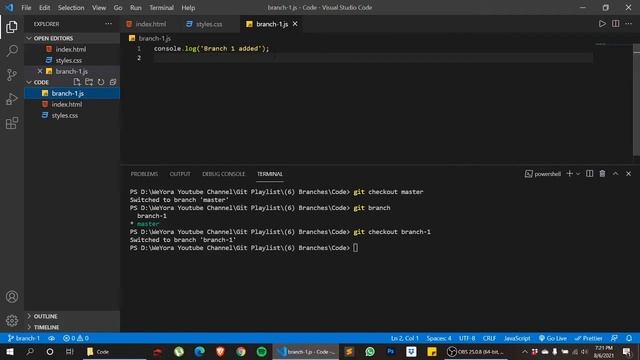Viewport: 640px width, 360px height.
Task: Switch to the DEBUG CONSOLE tab
Action: (223, 174)
